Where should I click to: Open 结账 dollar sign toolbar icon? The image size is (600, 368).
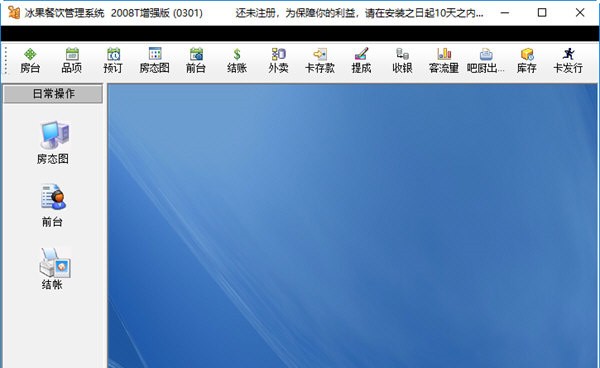point(237,60)
